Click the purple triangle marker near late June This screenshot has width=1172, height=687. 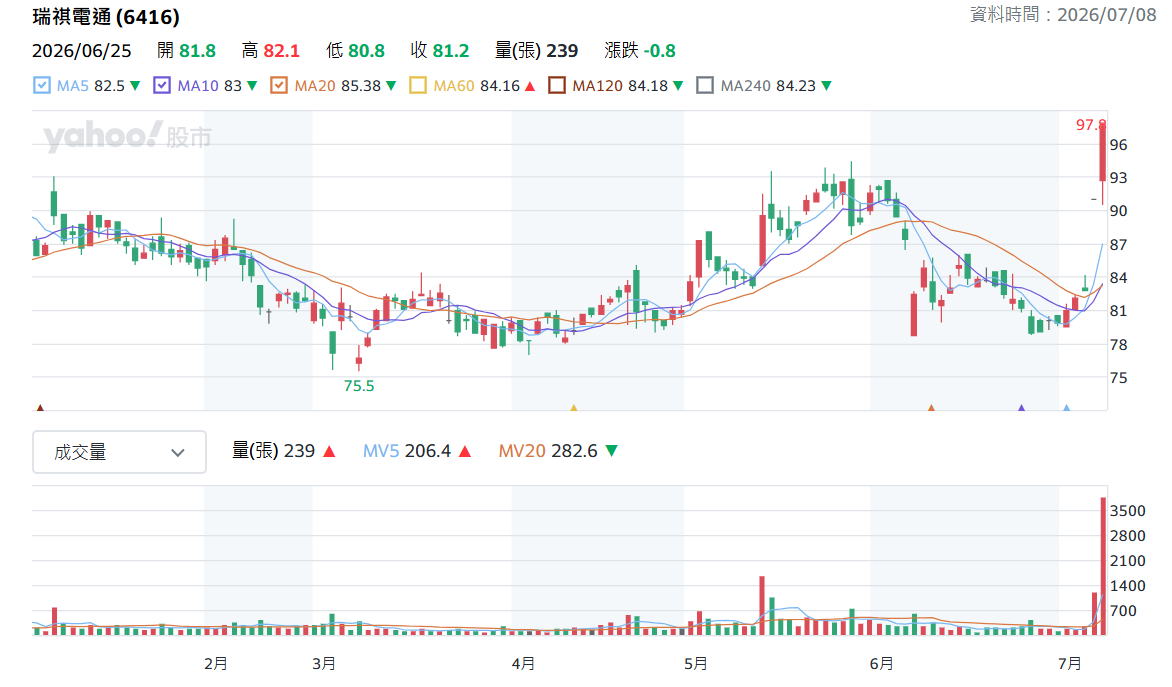click(1022, 407)
